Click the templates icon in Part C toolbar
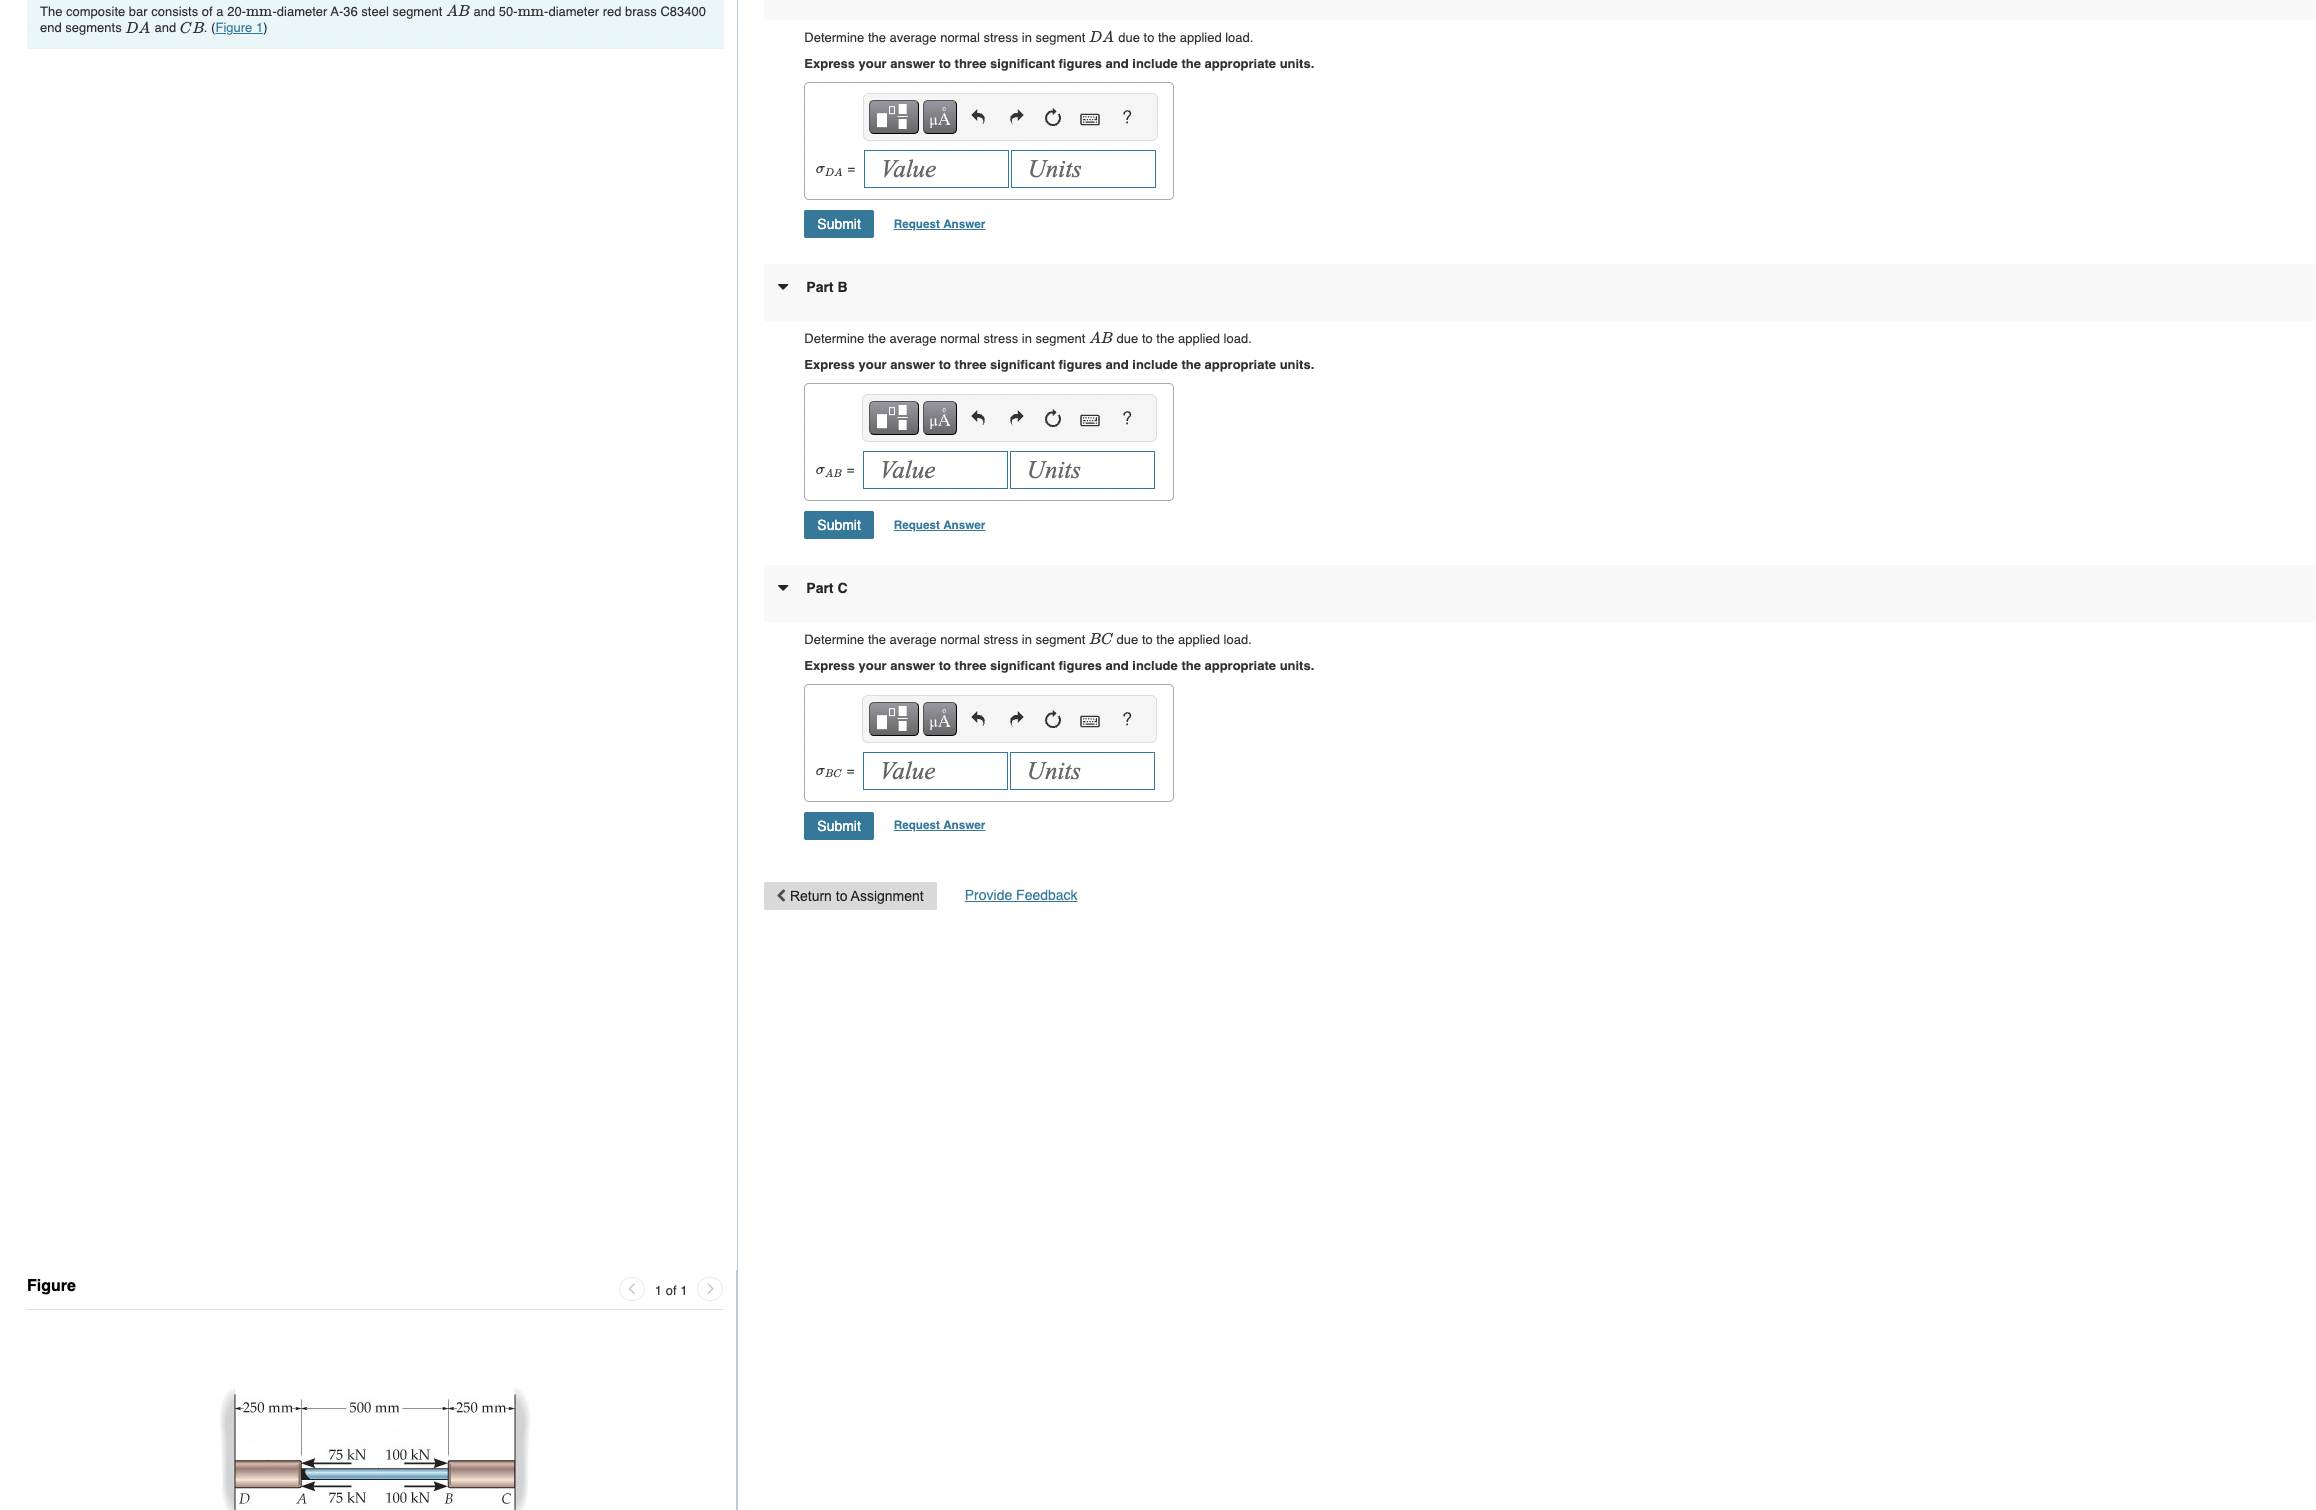Image resolution: width=2316 pixels, height=1510 pixels. click(892, 719)
